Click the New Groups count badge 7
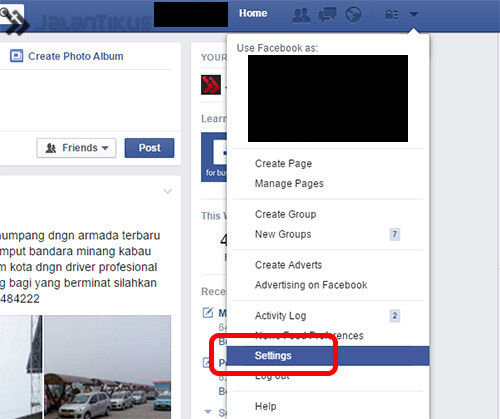The height and width of the screenshot is (419, 500). [x=395, y=234]
